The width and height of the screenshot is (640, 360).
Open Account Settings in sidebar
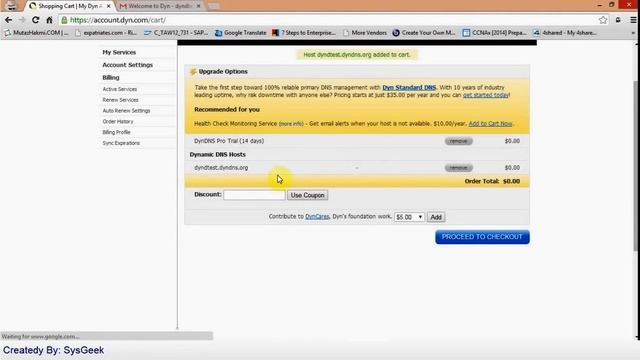coord(127,65)
